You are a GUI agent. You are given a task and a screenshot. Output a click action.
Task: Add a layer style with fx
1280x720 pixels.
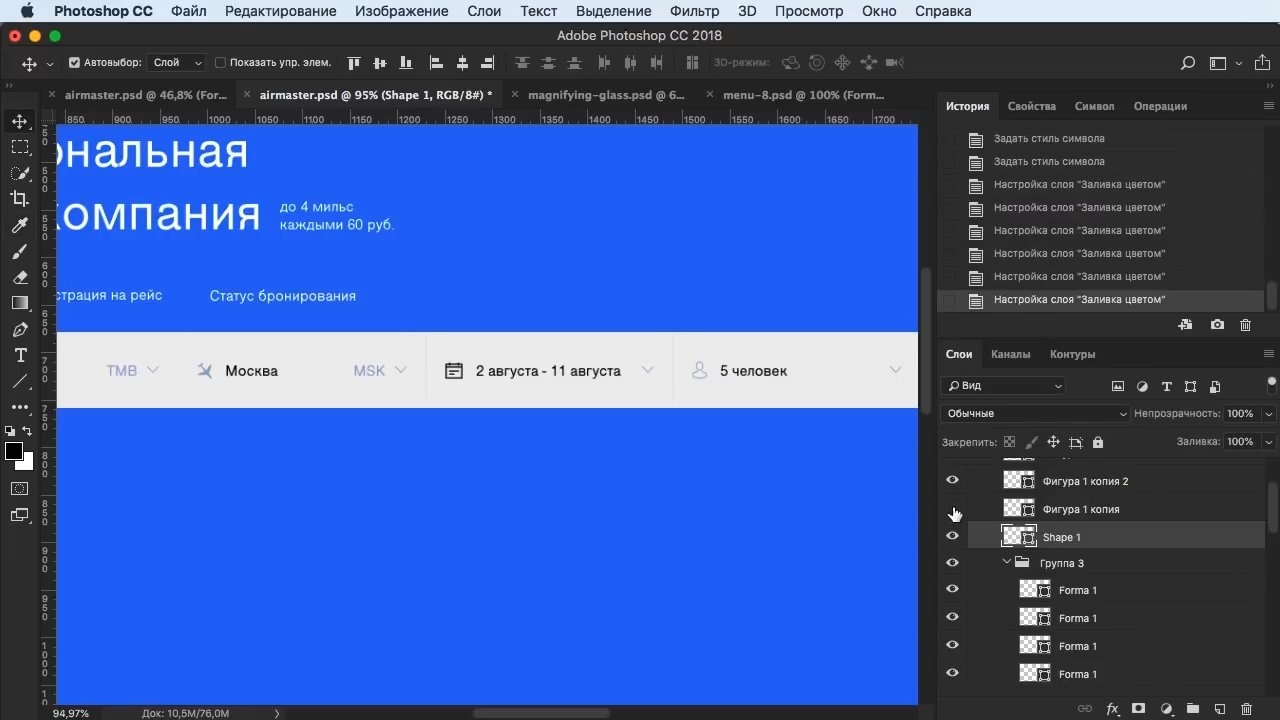click(1112, 709)
